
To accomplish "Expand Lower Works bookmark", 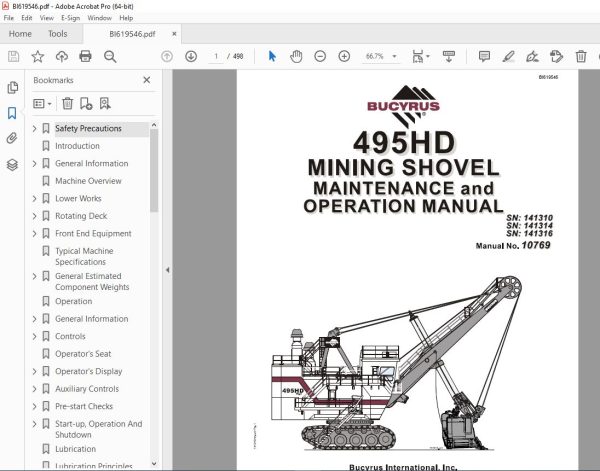I will (34, 199).
